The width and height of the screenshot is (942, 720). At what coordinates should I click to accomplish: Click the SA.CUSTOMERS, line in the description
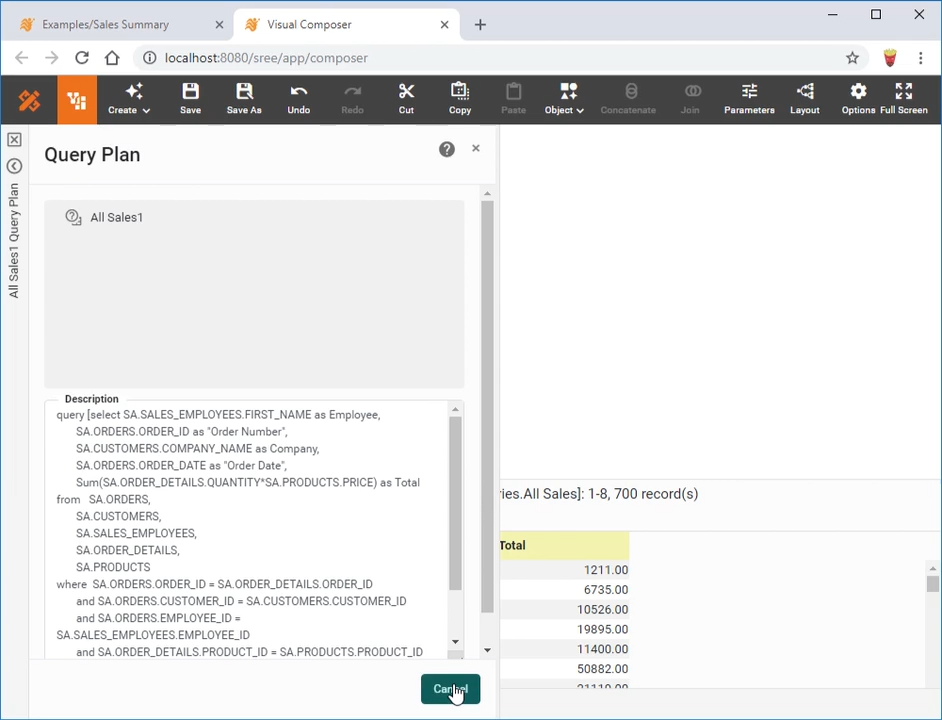(118, 516)
